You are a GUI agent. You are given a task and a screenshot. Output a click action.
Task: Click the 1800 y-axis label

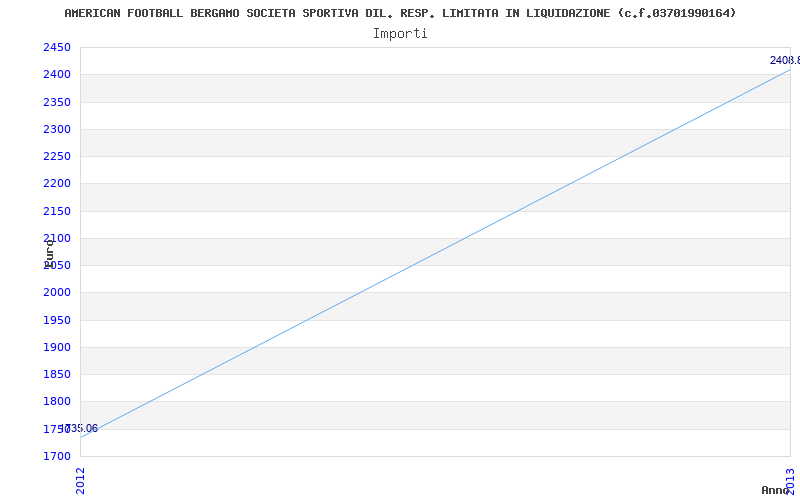[x=57, y=401]
